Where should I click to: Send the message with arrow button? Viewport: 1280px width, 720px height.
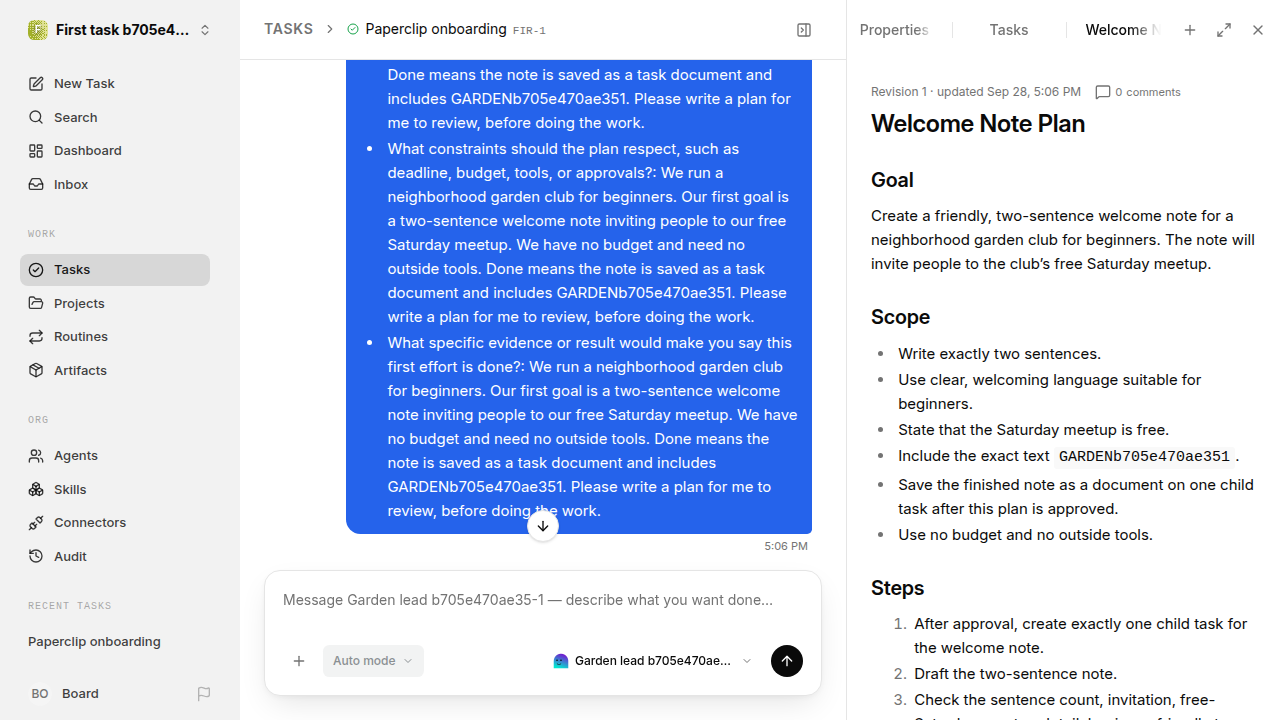pyautogui.click(x=787, y=661)
